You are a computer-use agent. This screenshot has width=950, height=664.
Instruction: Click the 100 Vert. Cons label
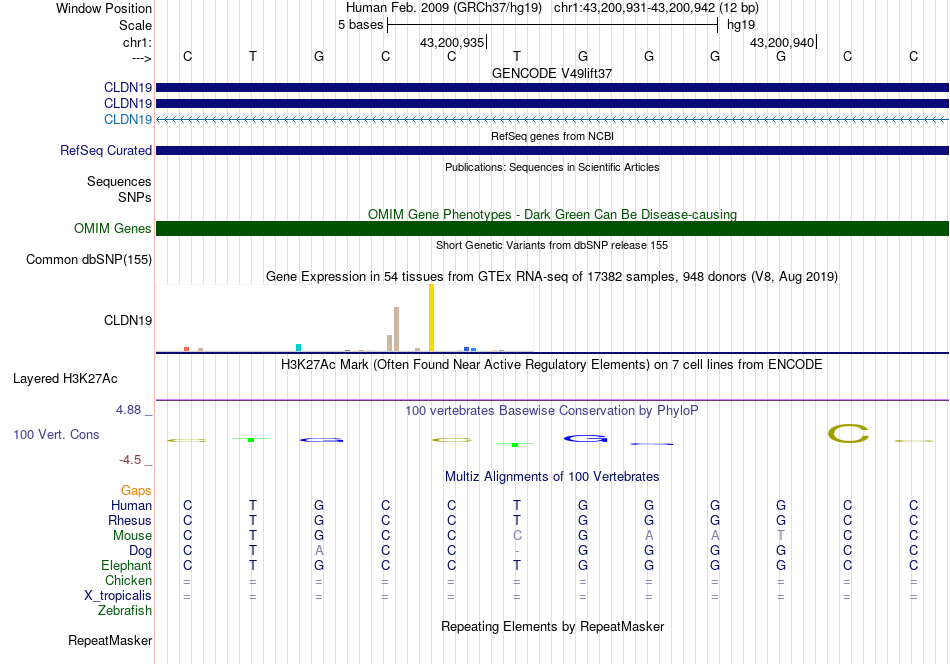click(56, 434)
